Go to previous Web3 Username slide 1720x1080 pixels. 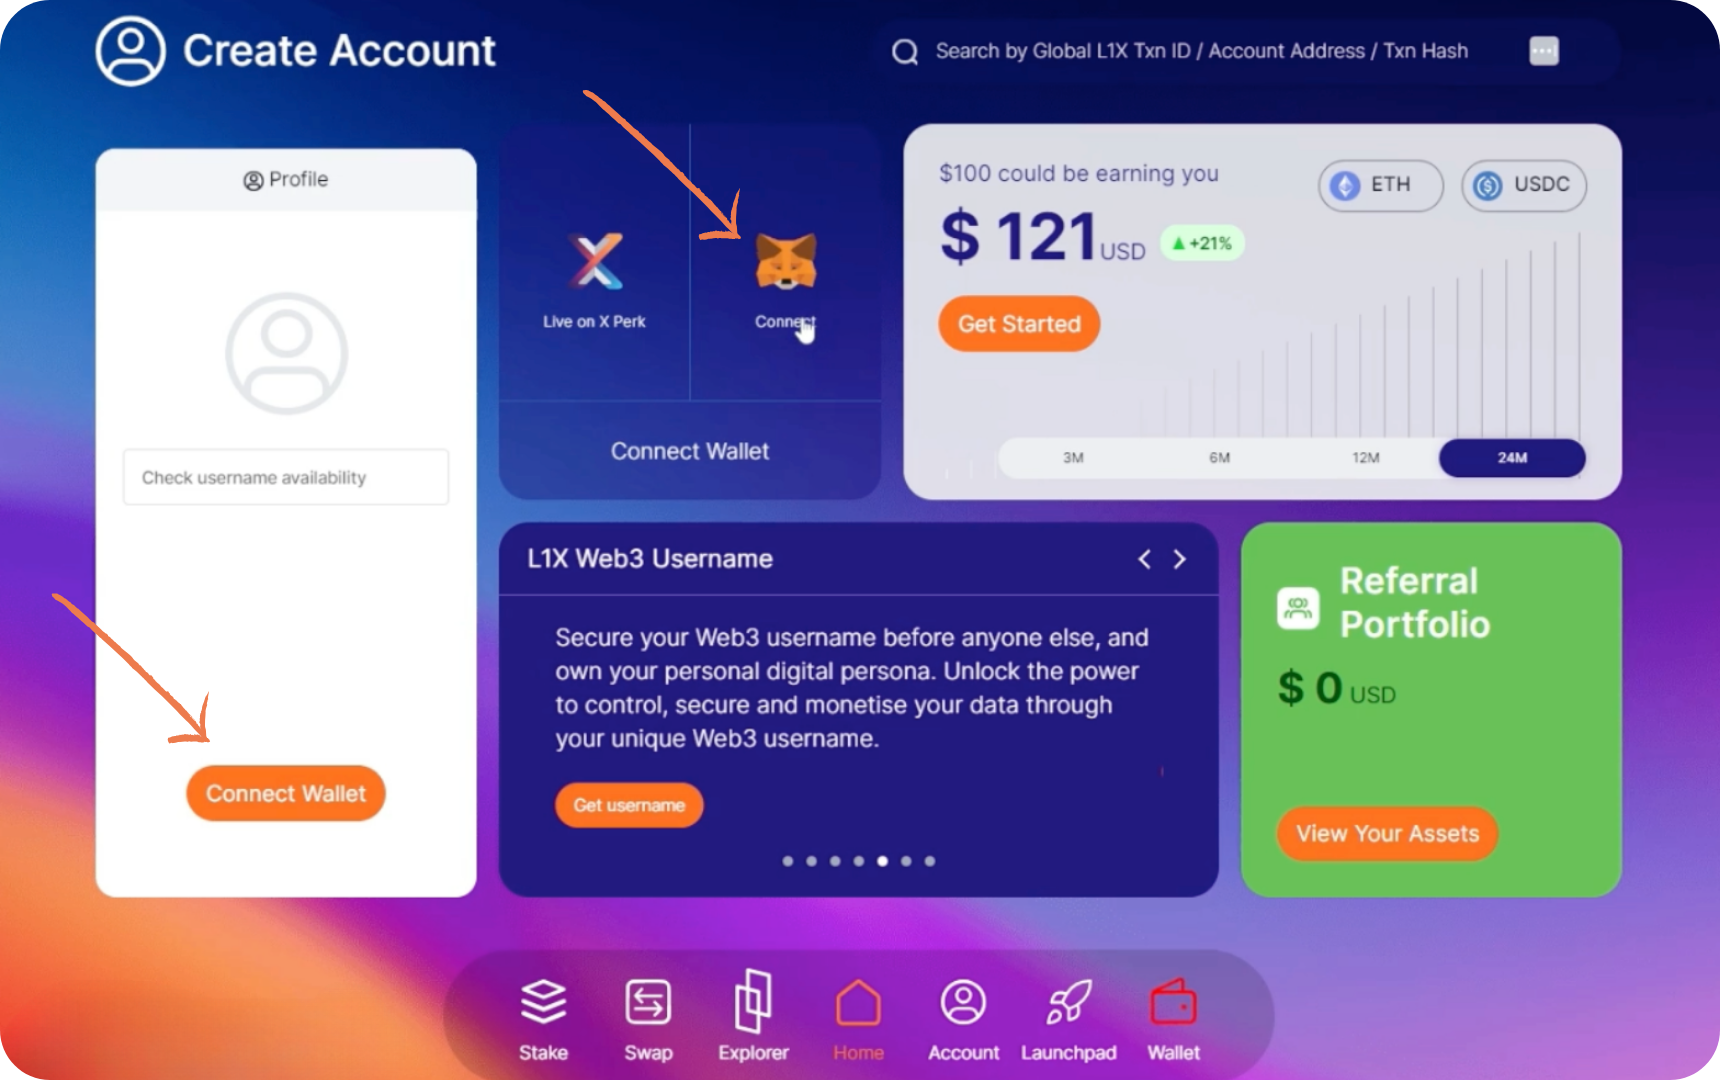click(1144, 559)
